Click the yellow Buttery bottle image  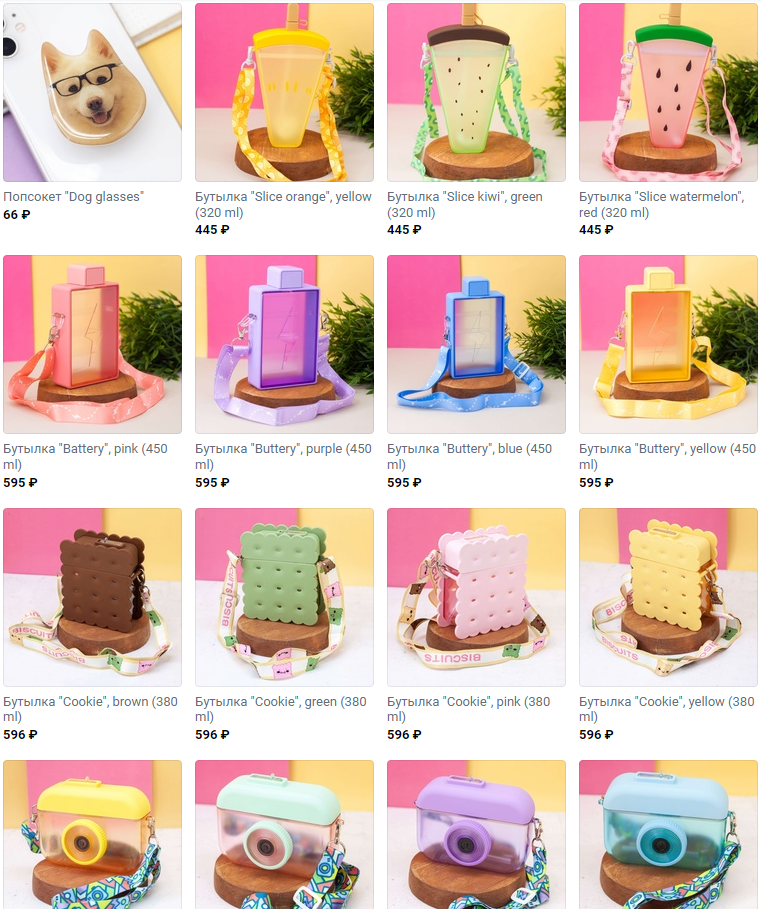(x=668, y=344)
